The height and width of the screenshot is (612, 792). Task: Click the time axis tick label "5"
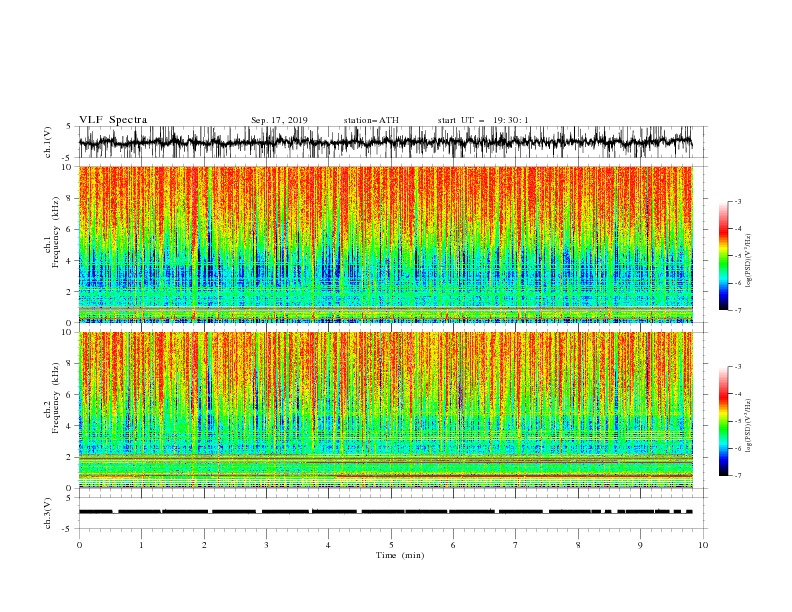(x=391, y=545)
